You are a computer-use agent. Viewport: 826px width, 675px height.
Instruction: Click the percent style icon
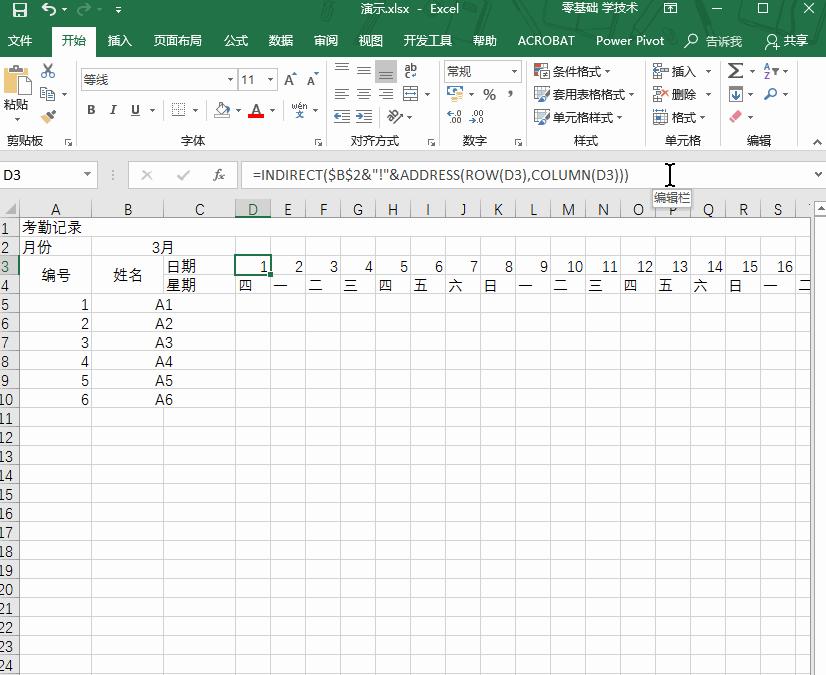click(489, 94)
